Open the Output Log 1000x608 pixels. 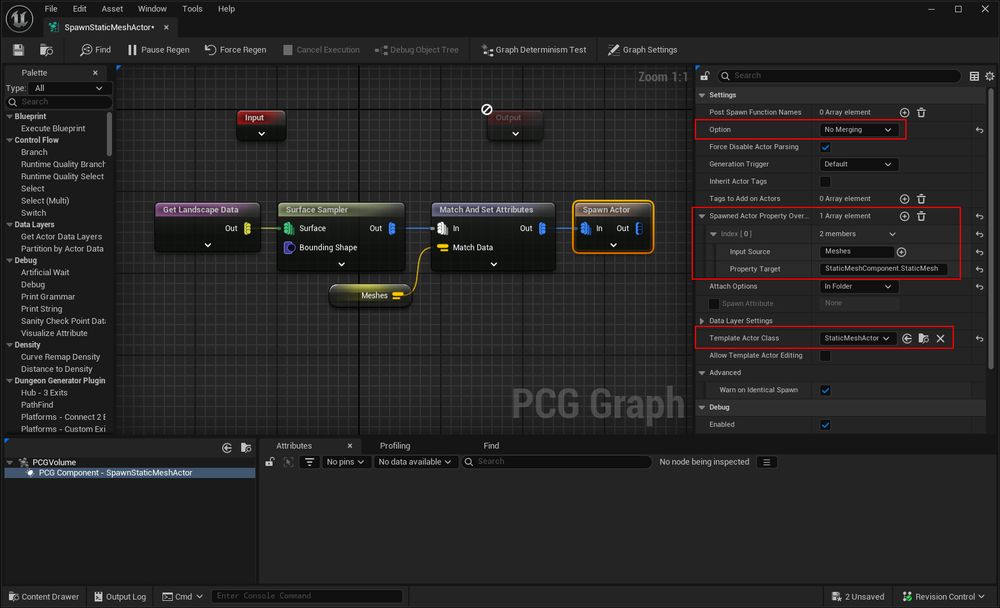120,597
